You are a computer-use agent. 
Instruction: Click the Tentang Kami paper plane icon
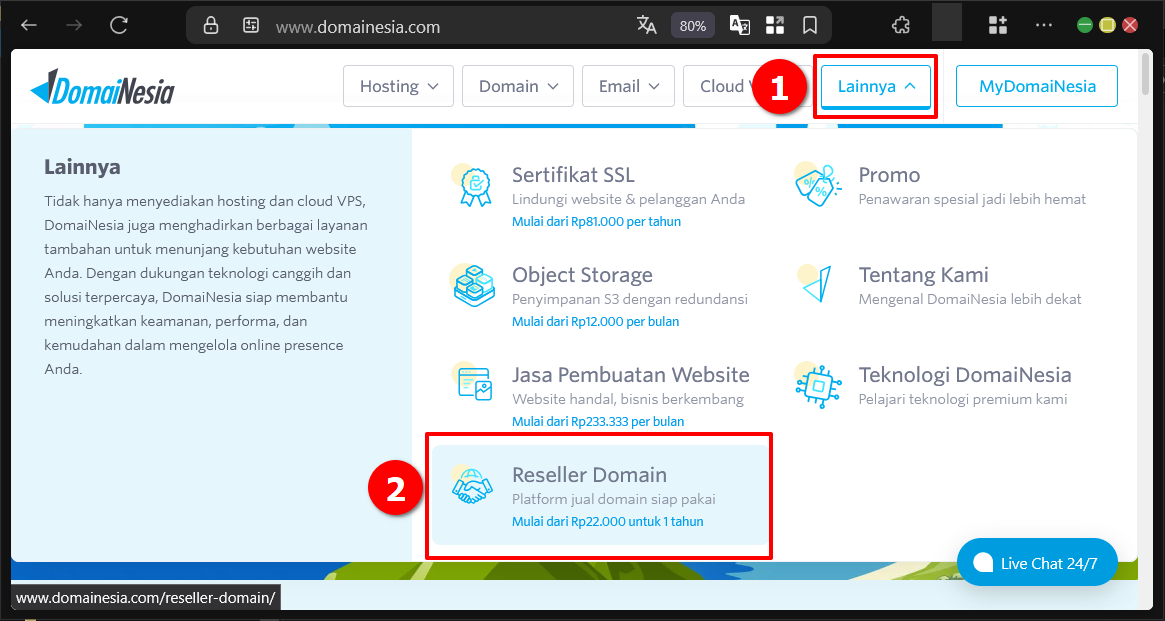click(x=818, y=285)
